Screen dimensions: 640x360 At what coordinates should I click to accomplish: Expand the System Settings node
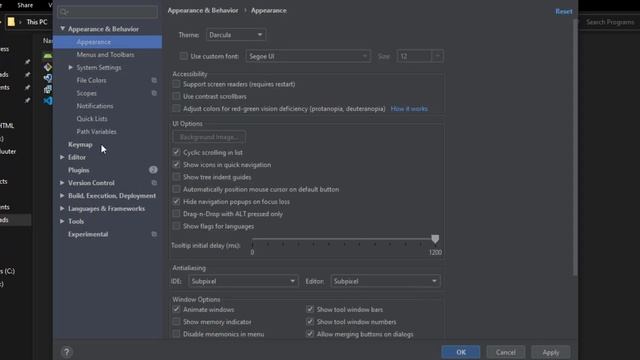(x=71, y=67)
